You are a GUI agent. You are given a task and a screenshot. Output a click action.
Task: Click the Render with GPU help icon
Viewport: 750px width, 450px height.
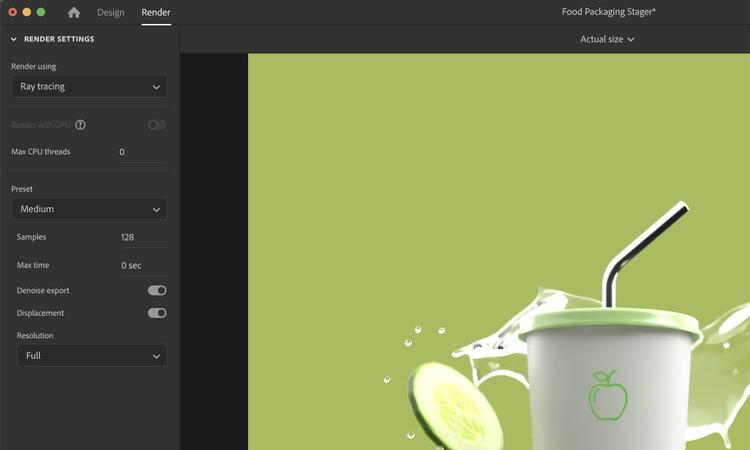[80, 125]
